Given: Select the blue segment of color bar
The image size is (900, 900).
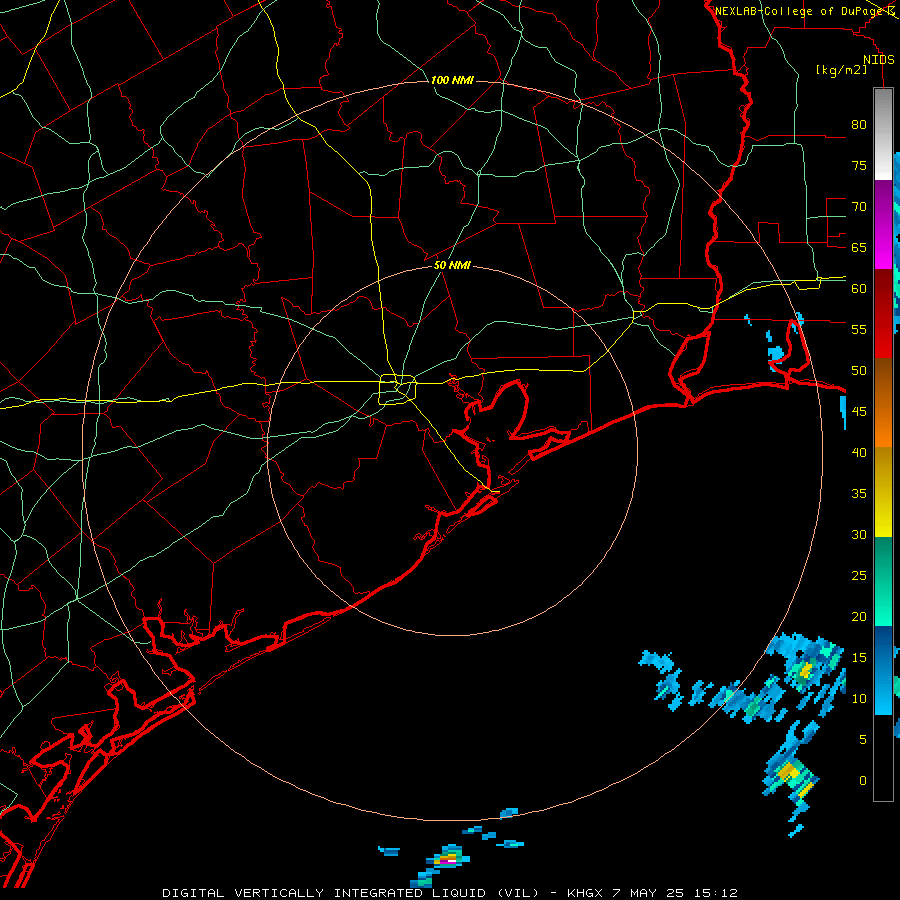Looking at the screenshot, I should [x=883, y=670].
